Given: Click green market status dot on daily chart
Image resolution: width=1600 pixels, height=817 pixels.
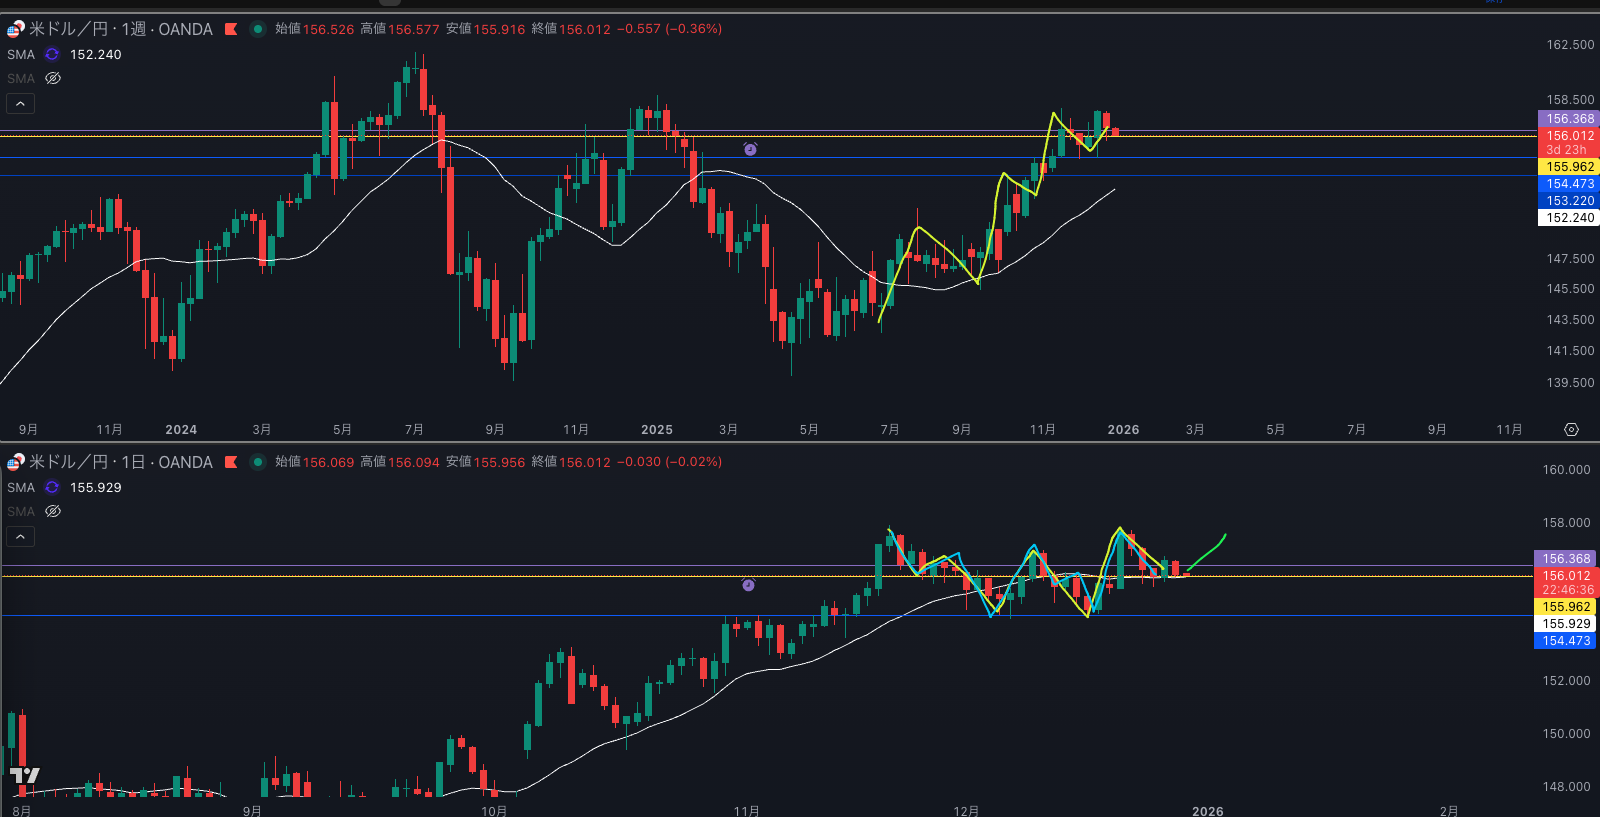Looking at the screenshot, I should [x=257, y=462].
